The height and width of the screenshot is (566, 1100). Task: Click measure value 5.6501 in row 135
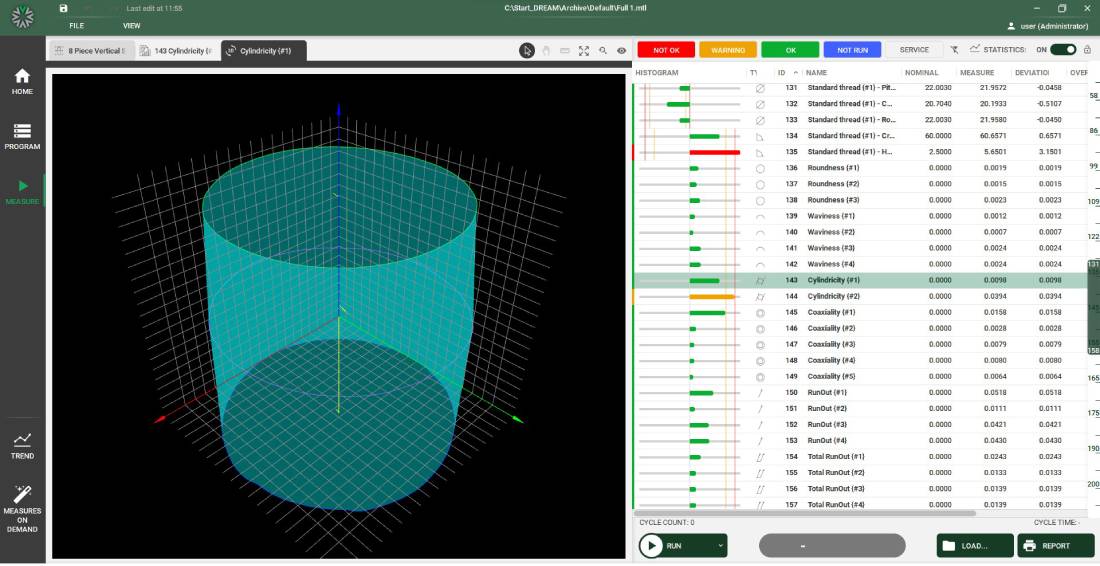(994, 152)
